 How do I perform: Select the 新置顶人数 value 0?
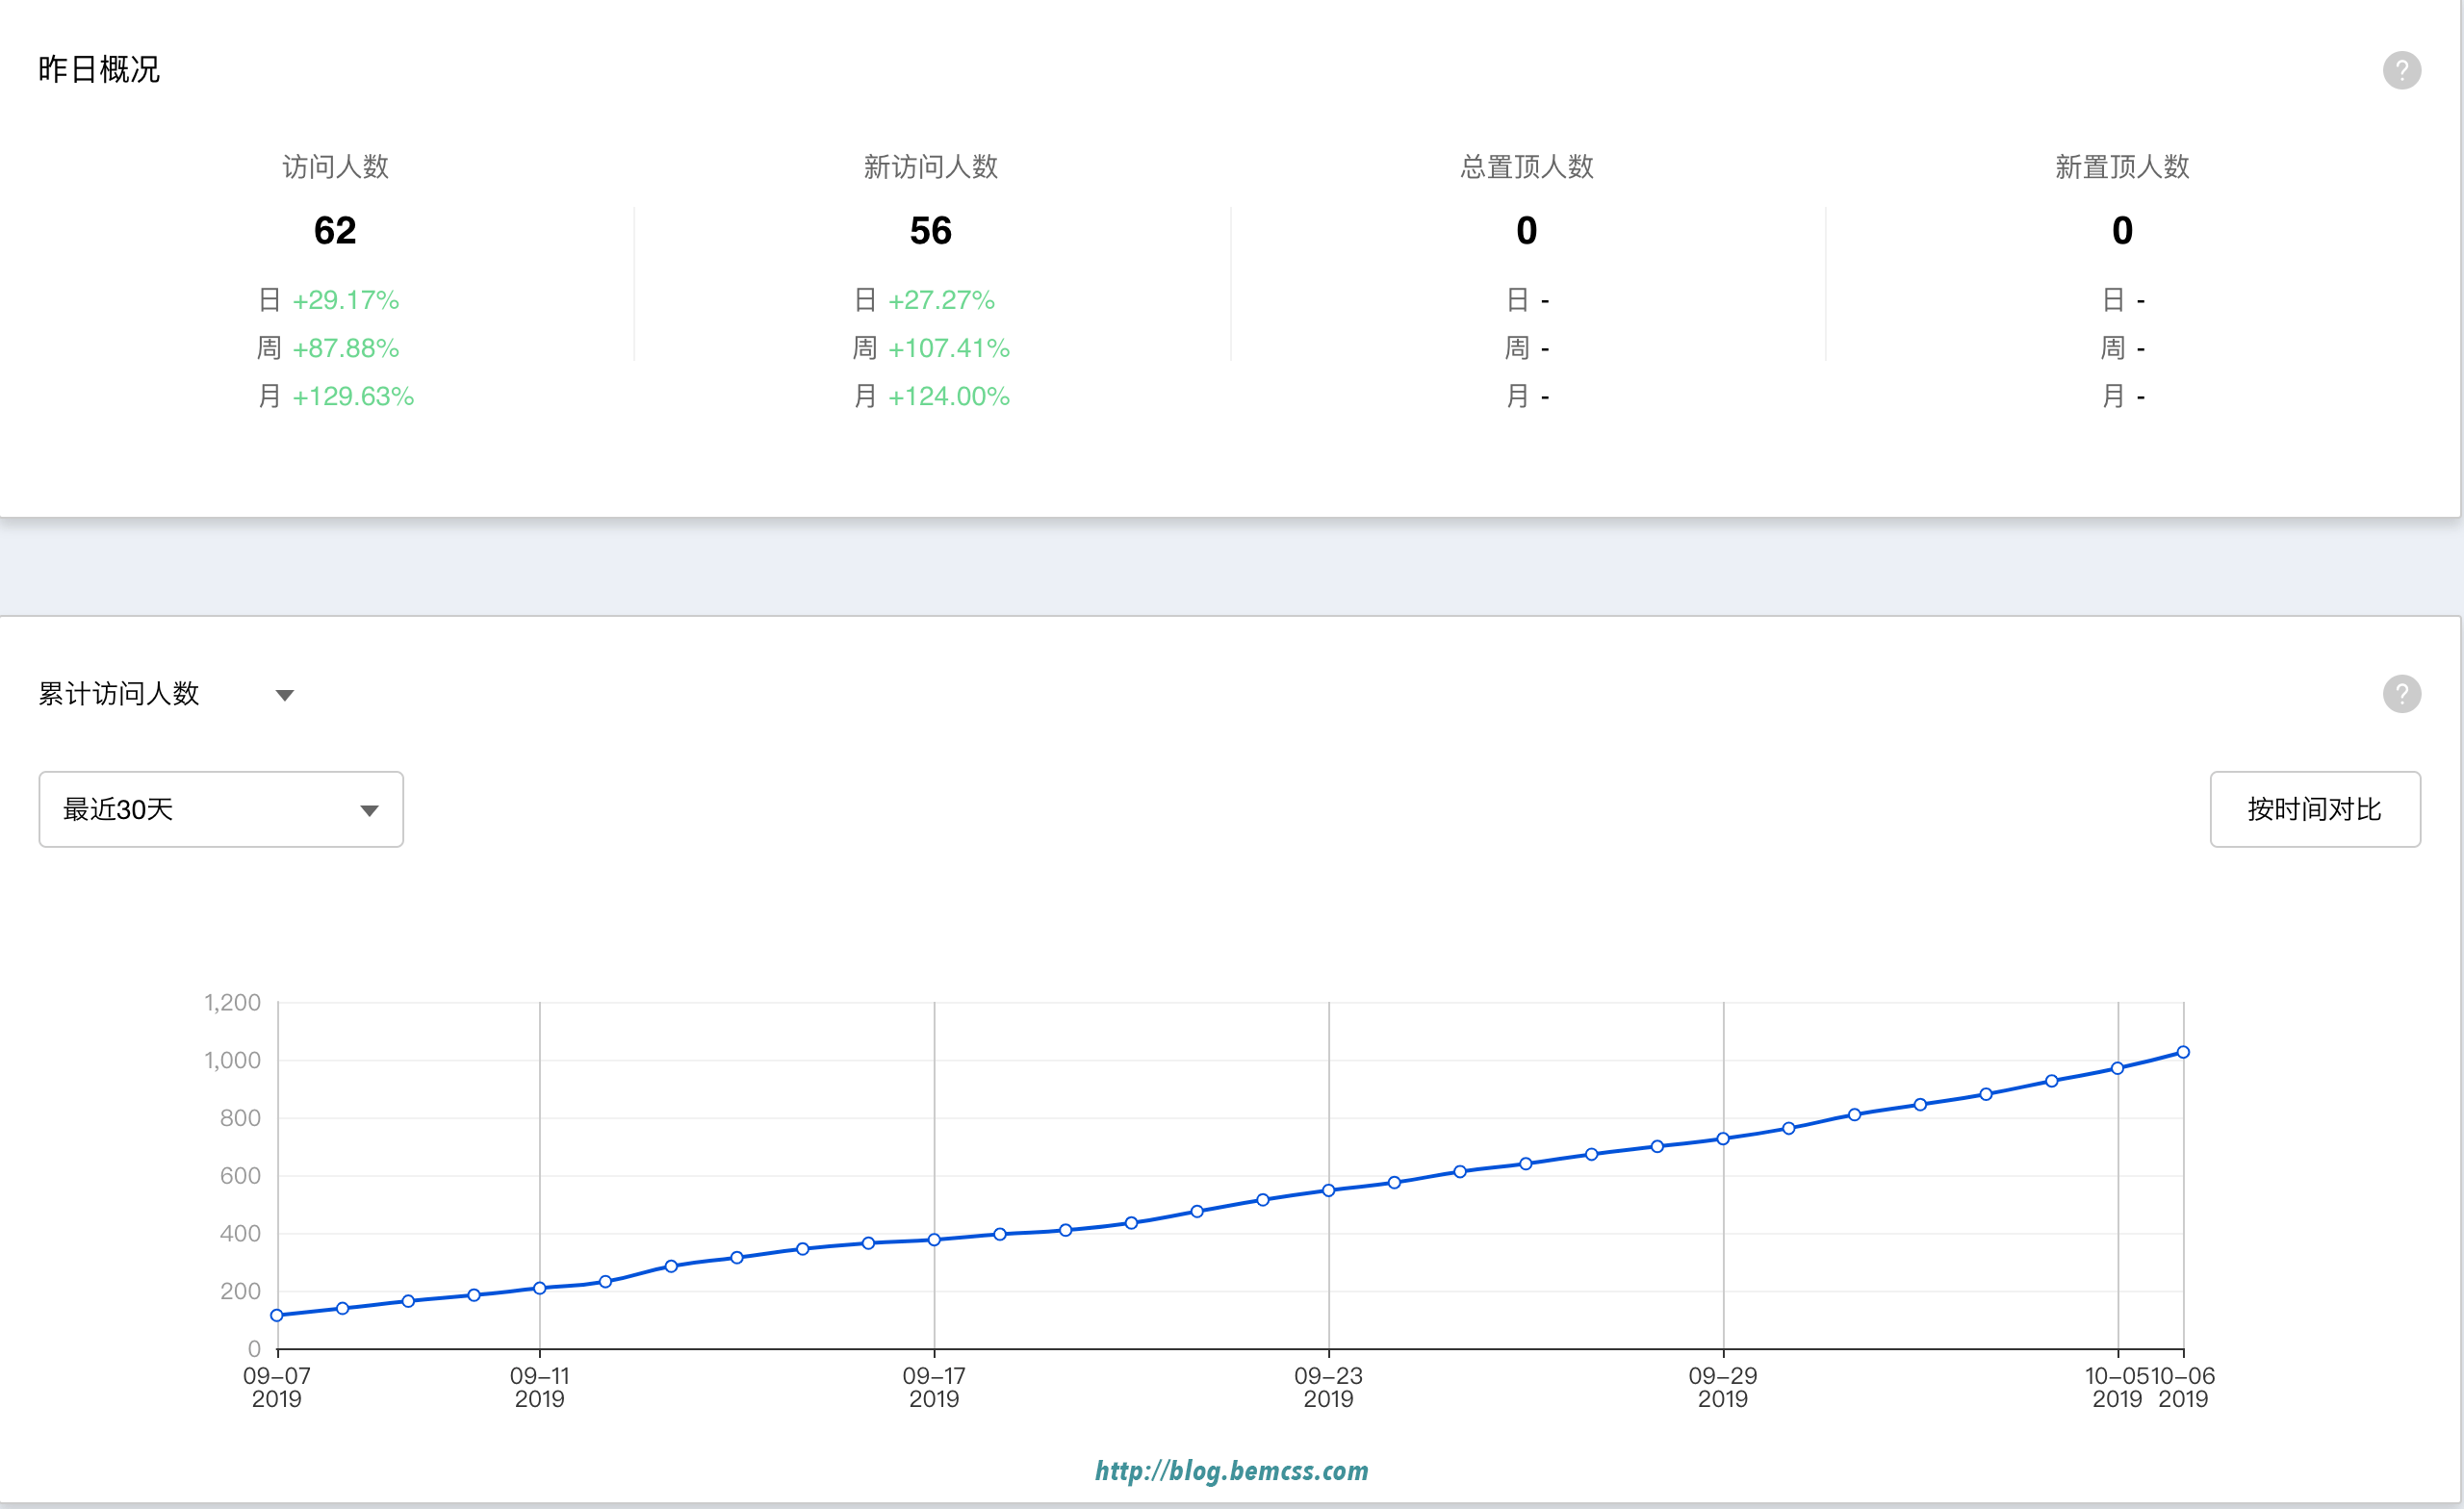pyautogui.click(x=2122, y=231)
